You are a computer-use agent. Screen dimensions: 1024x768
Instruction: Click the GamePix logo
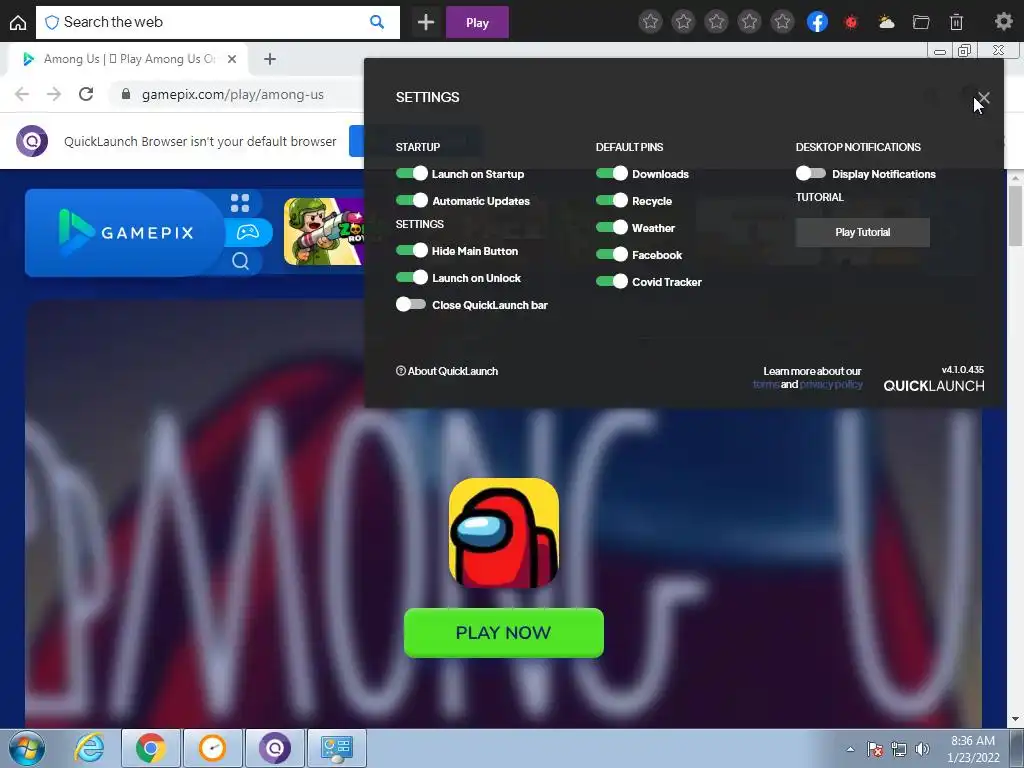(x=126, y=232)
